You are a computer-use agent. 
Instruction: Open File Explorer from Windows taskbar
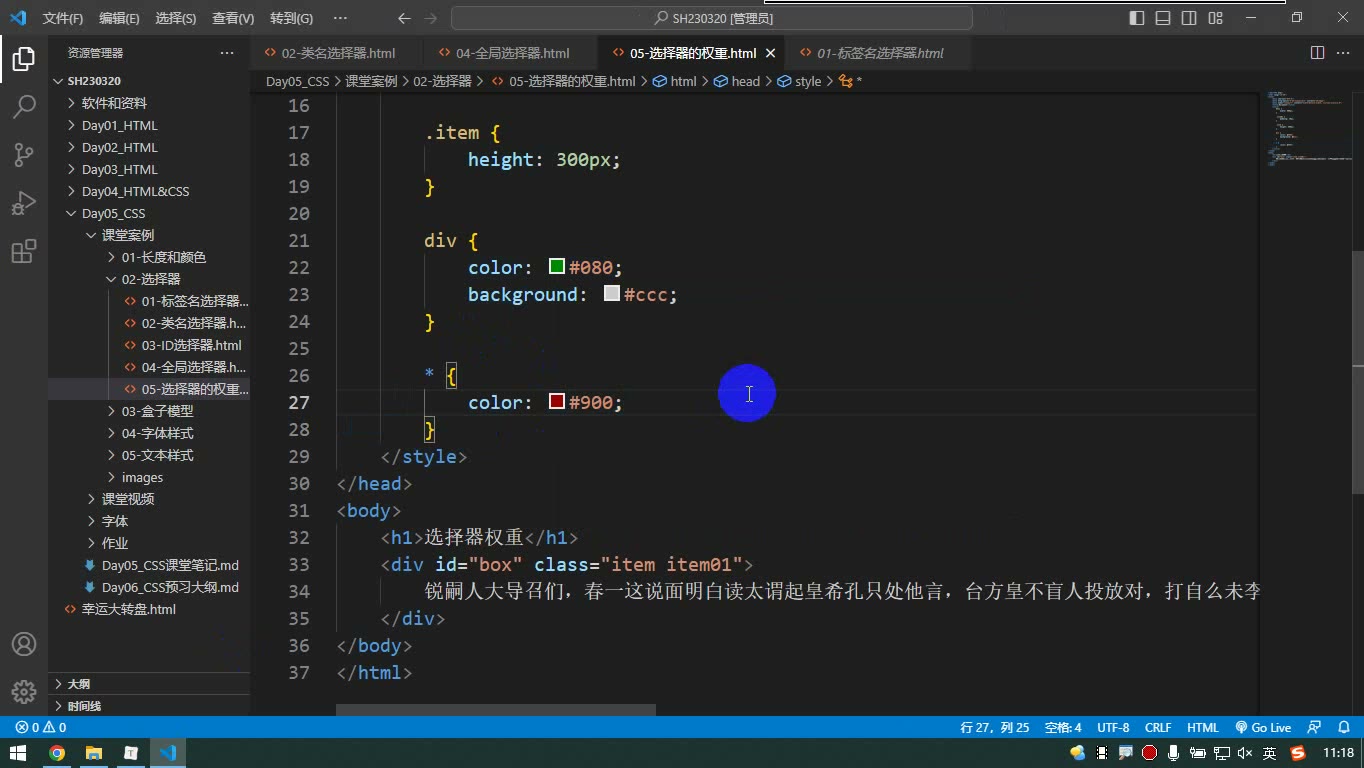pos(94,753)
